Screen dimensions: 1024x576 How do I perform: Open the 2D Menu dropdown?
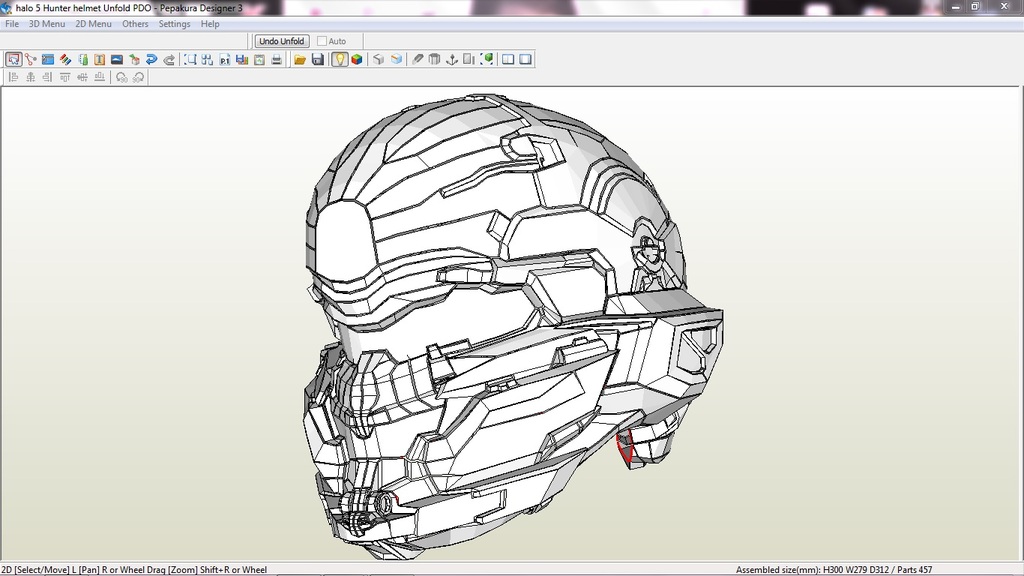click(x=93, y=24)
